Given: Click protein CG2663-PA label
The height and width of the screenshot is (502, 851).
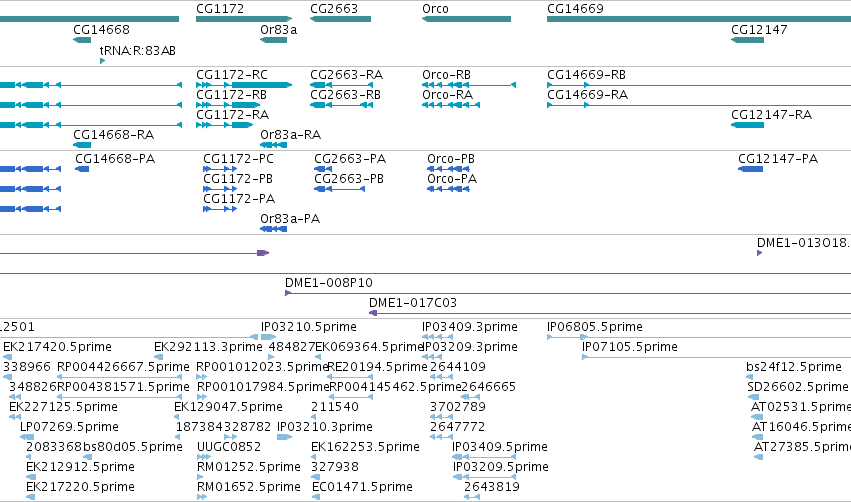Looking at the screenshot, I should [350, 159].
